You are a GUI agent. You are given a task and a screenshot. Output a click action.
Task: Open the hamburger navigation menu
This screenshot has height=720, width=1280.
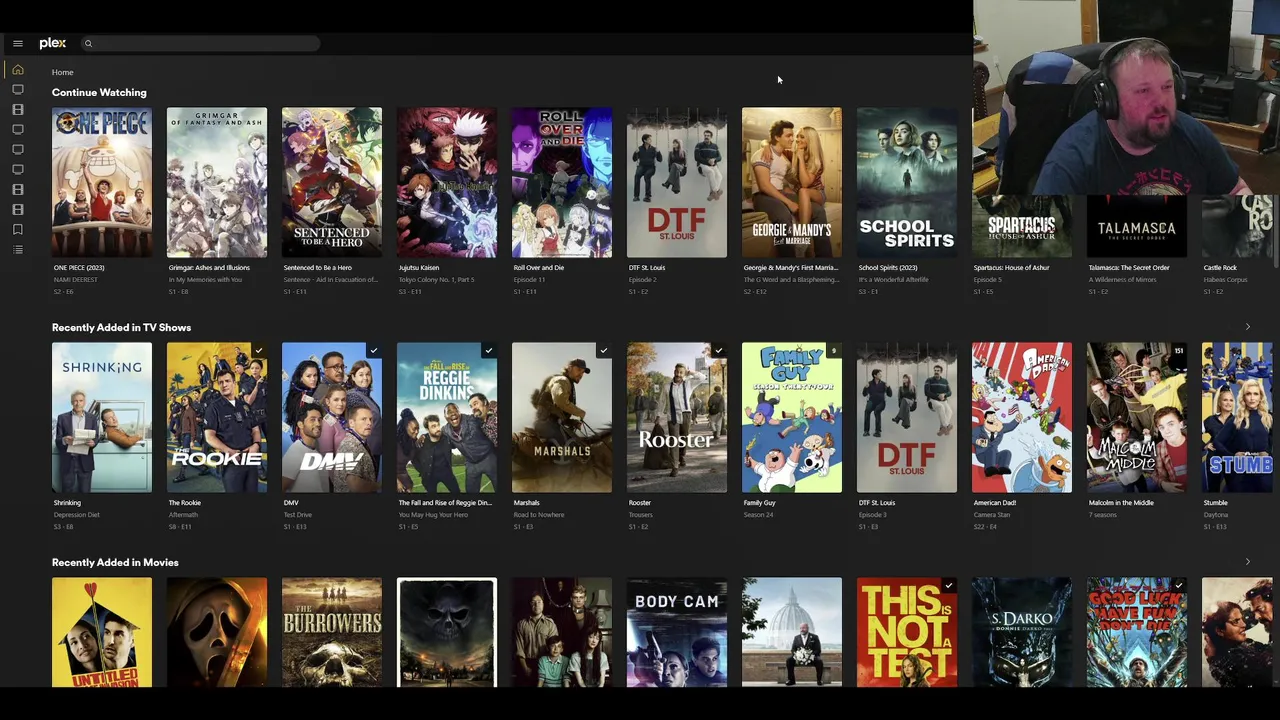(x=17, y=44)
